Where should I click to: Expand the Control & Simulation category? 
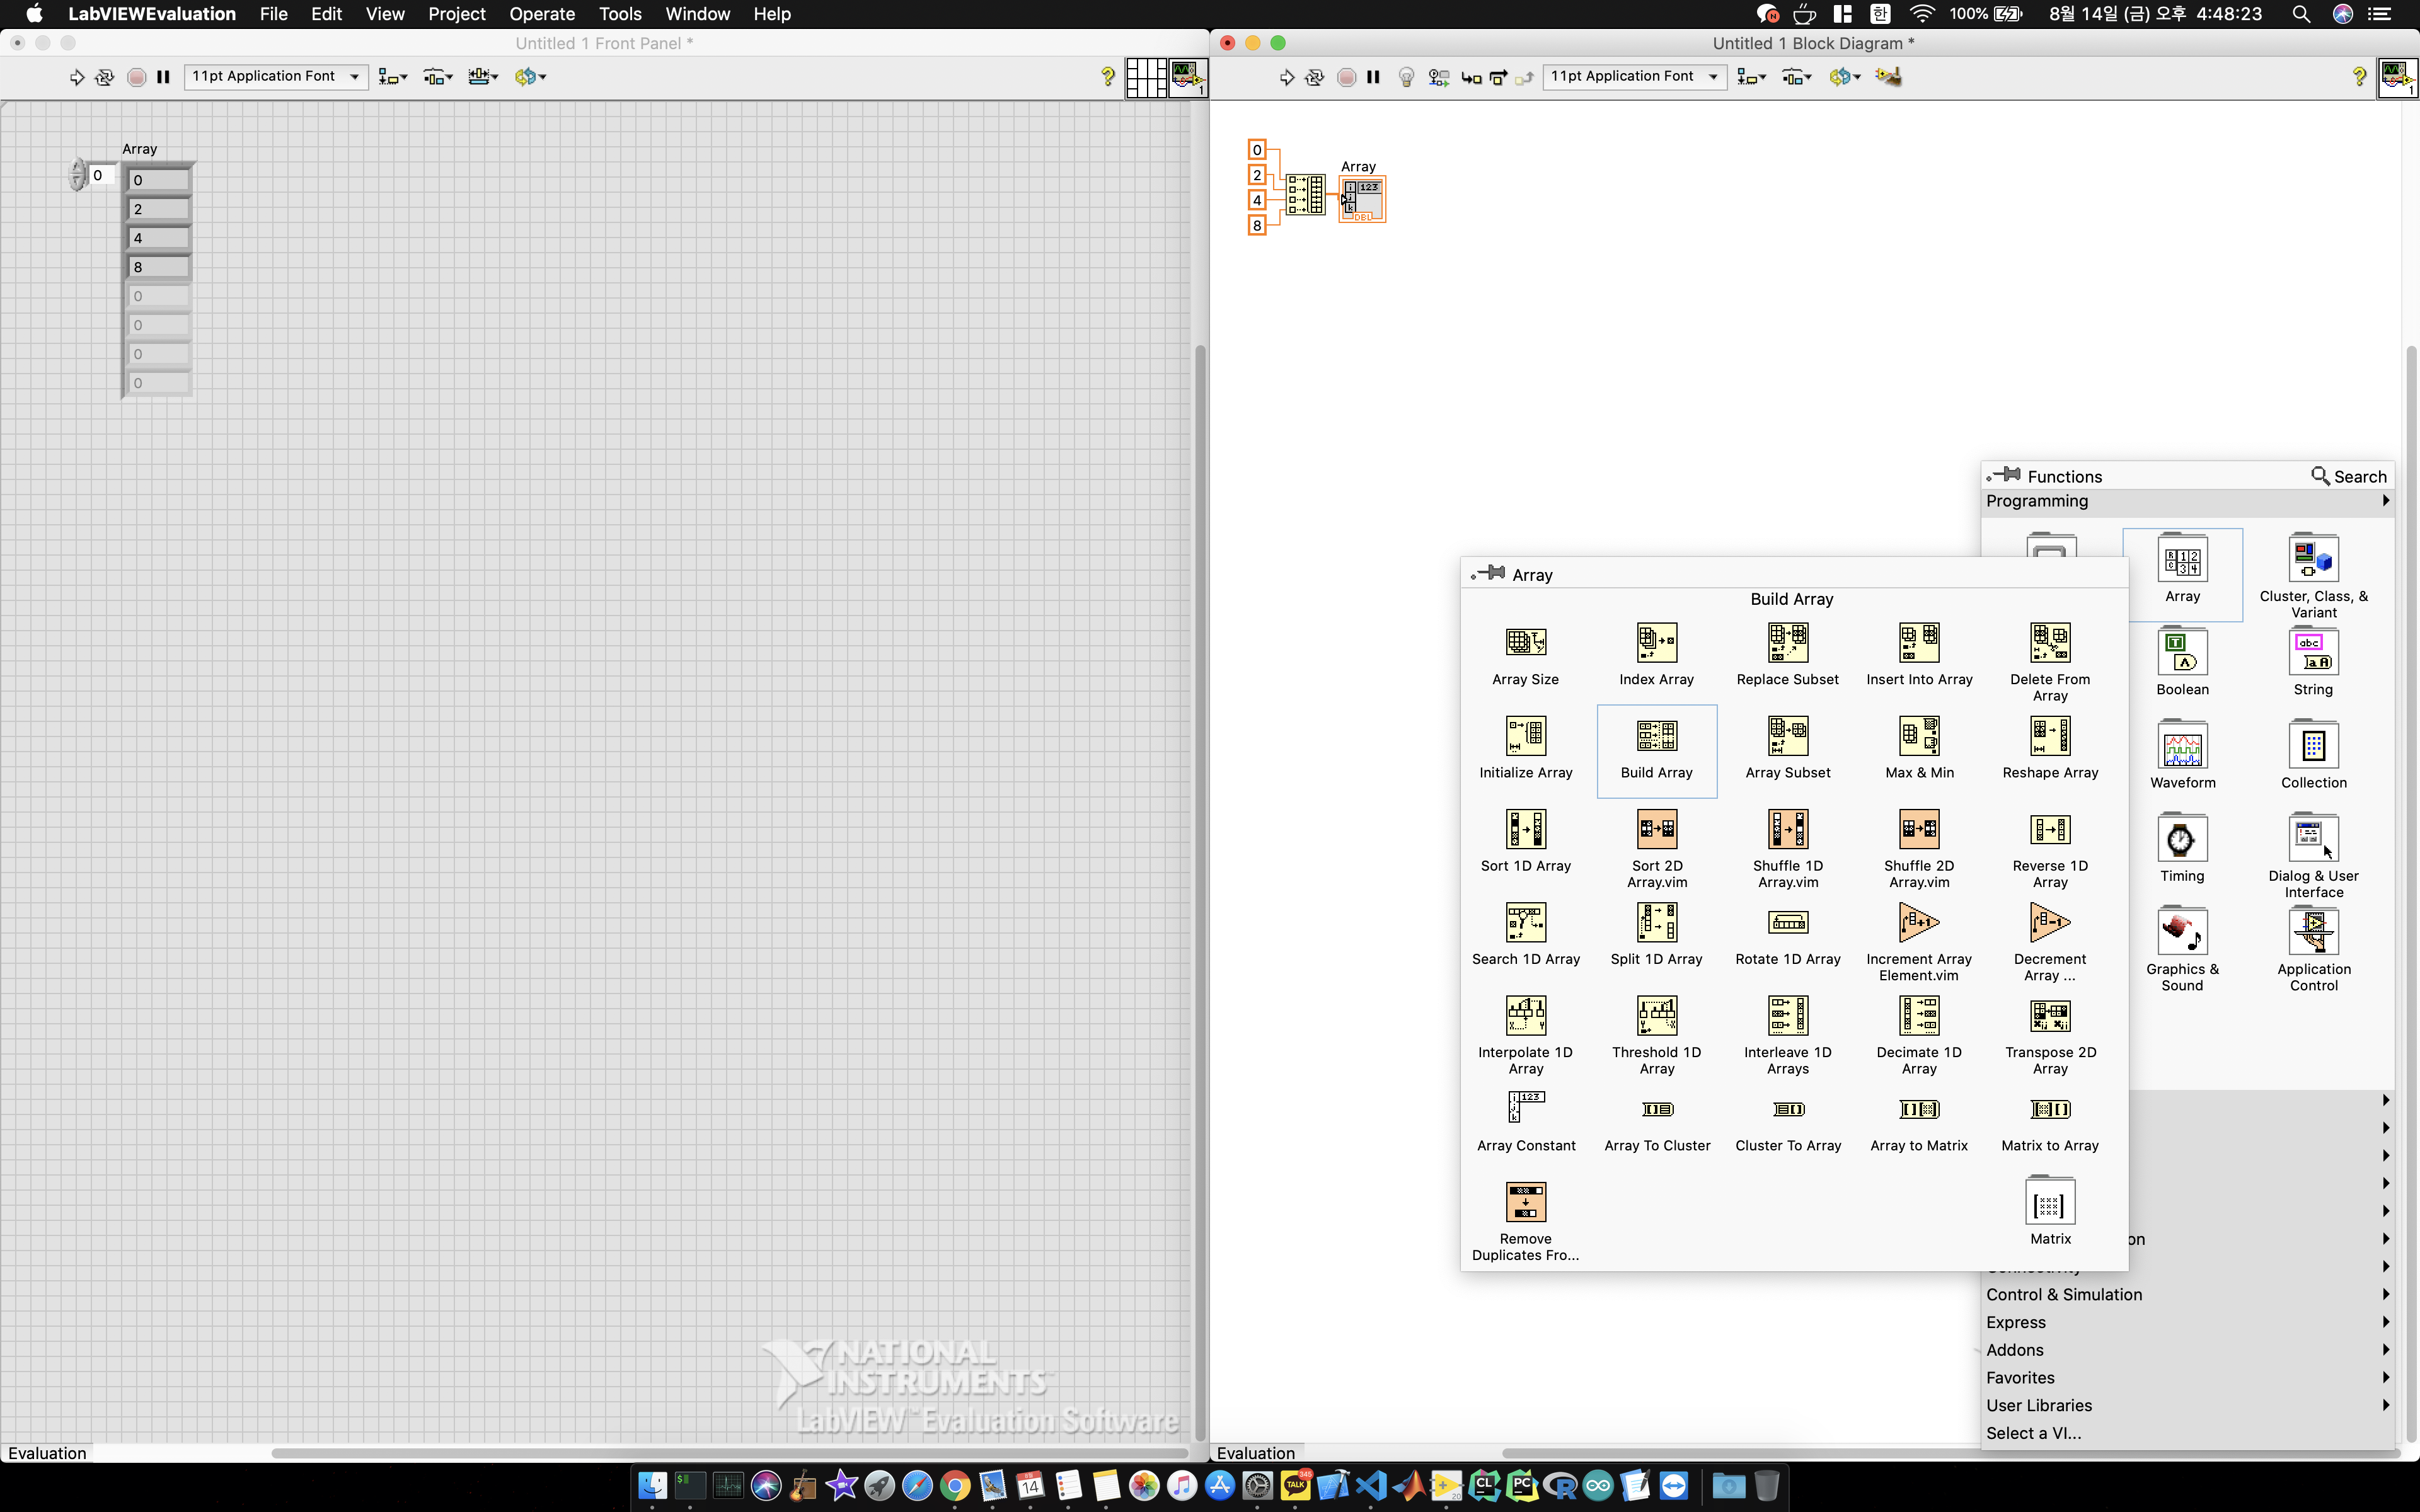pos(2188,1294)
